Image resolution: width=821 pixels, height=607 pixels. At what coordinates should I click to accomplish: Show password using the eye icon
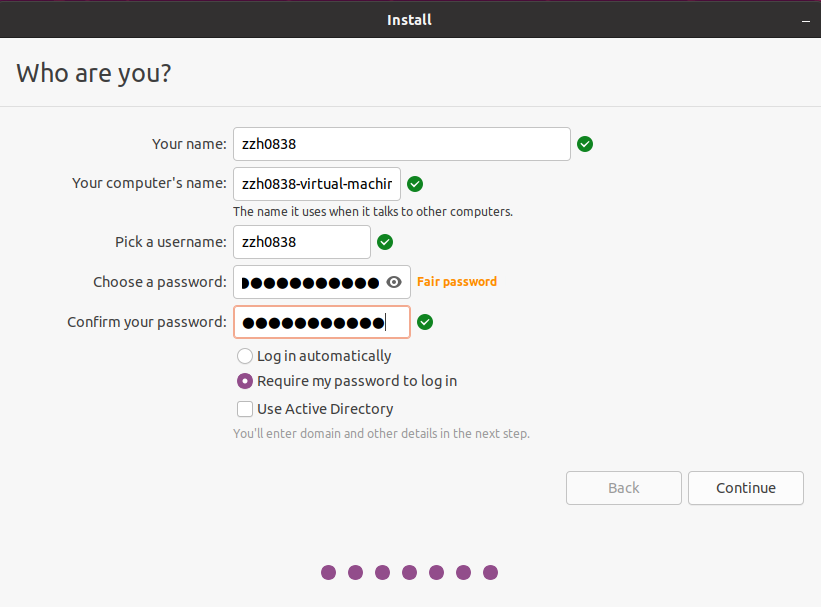click(x=395, y=282)
